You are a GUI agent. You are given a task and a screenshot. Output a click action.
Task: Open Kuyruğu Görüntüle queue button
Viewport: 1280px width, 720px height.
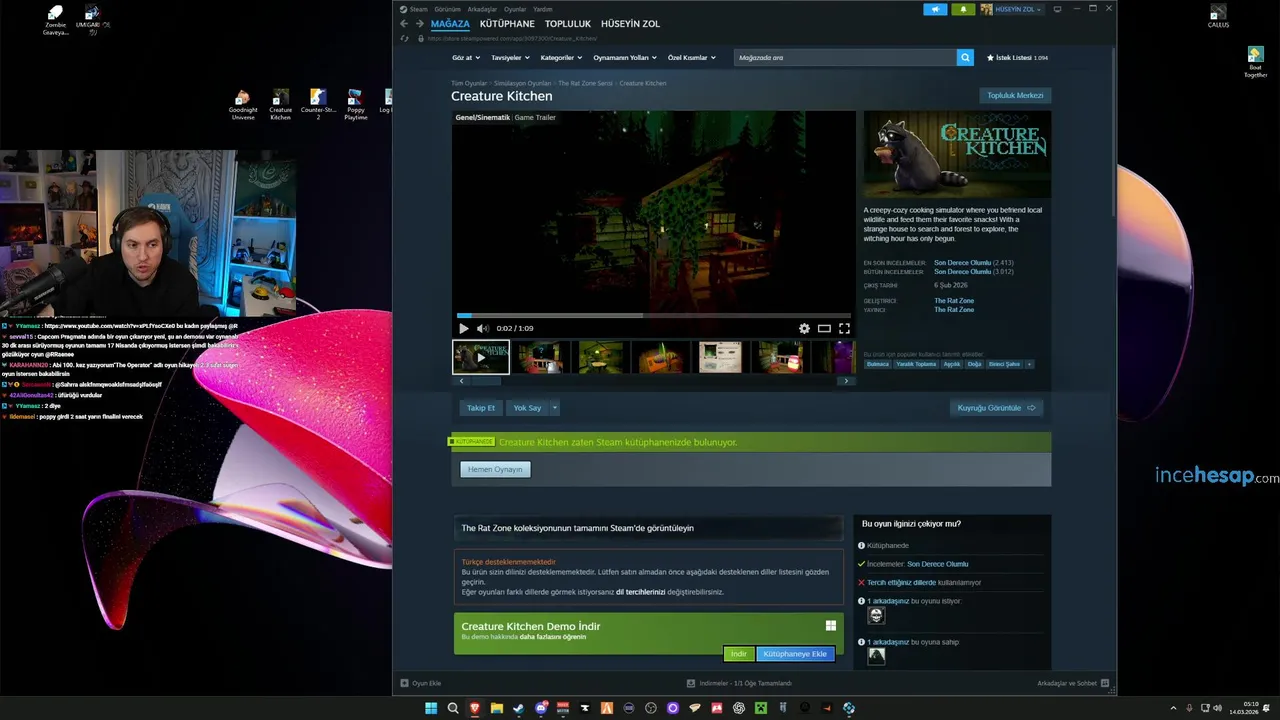click(x=997, y=408)
